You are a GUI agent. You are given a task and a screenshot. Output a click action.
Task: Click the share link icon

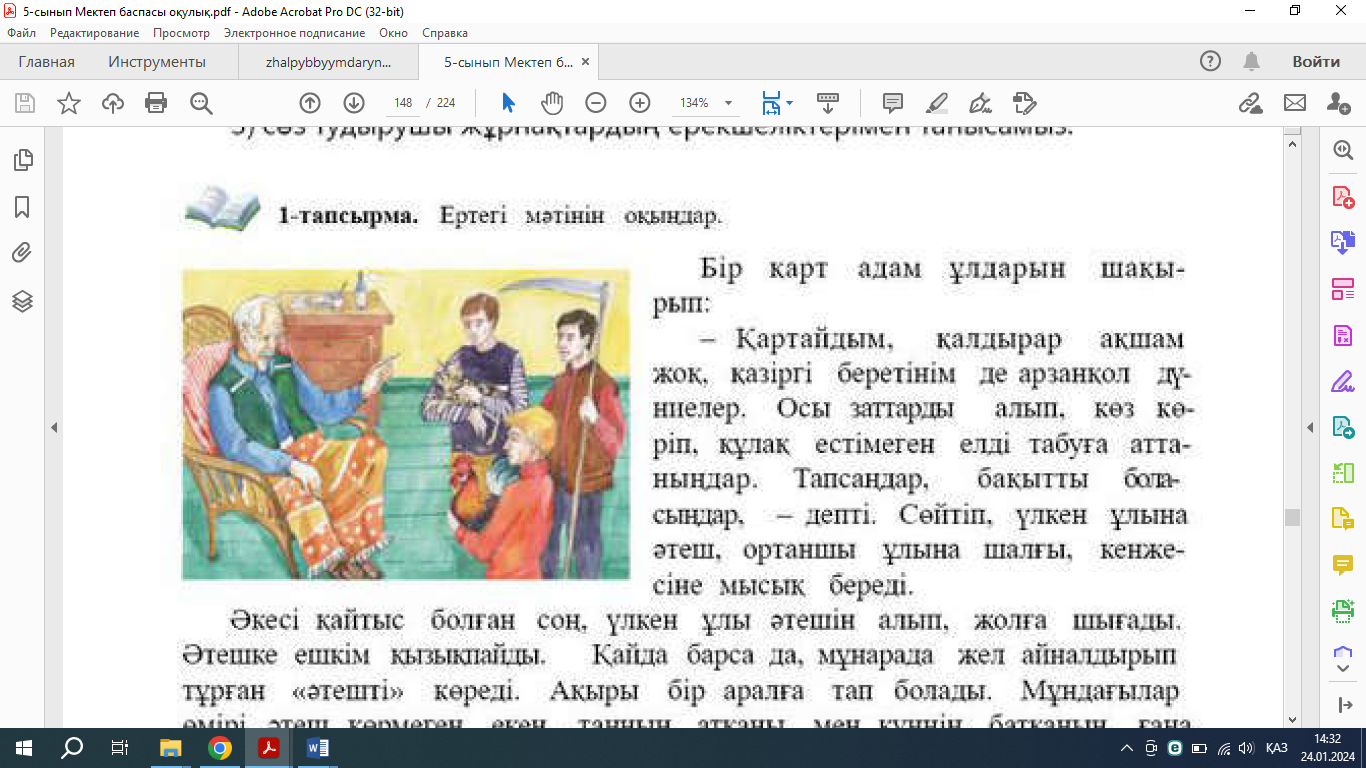pos(1250,103)
